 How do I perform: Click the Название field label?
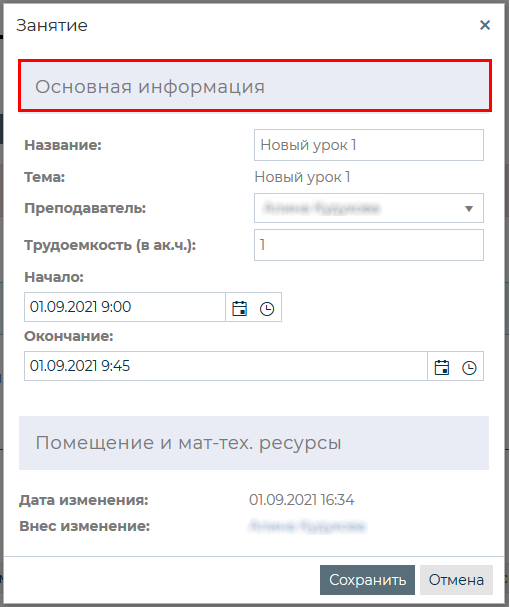coord(63,145)
